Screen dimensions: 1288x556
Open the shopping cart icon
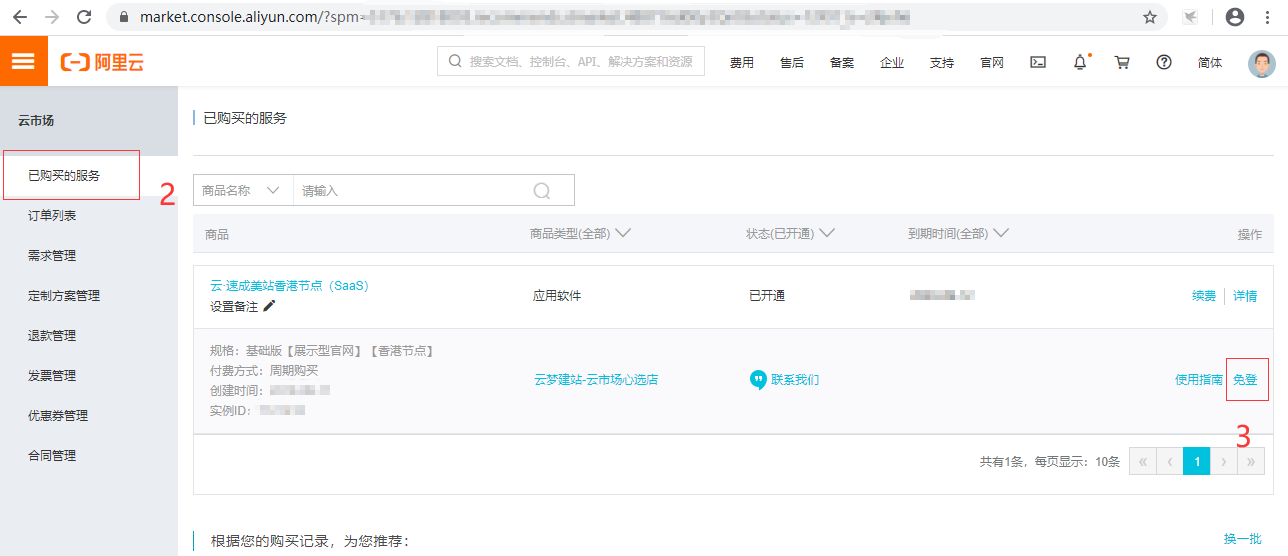[1122, 62]
